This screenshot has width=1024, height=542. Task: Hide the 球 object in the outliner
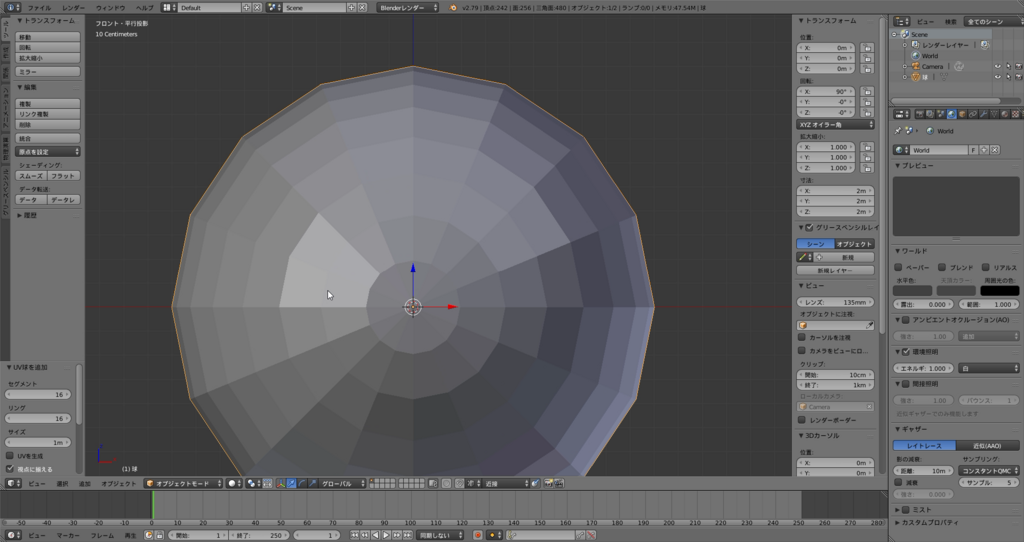point(997,77)
